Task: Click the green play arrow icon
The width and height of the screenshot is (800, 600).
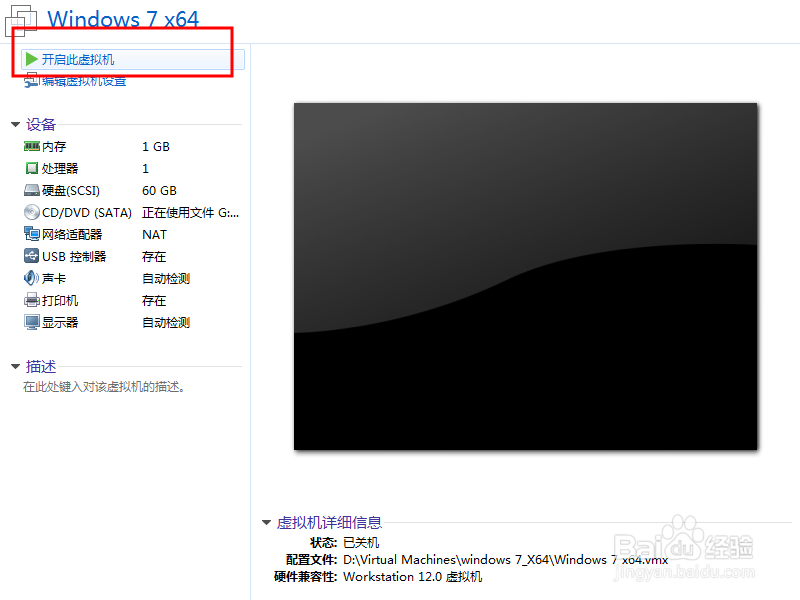Action: pyautogui.click(x=32, y=59)
